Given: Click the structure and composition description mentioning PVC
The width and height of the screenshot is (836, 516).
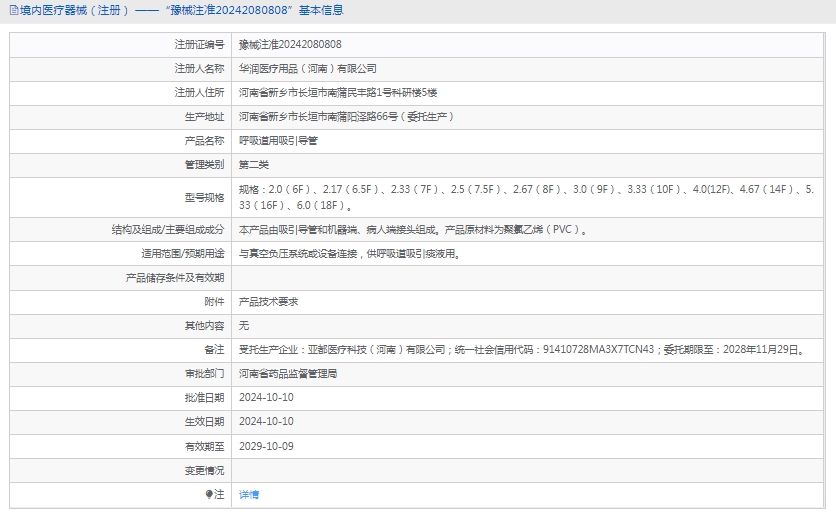Looking at the screenshot, I should click(x=413, y=229).
